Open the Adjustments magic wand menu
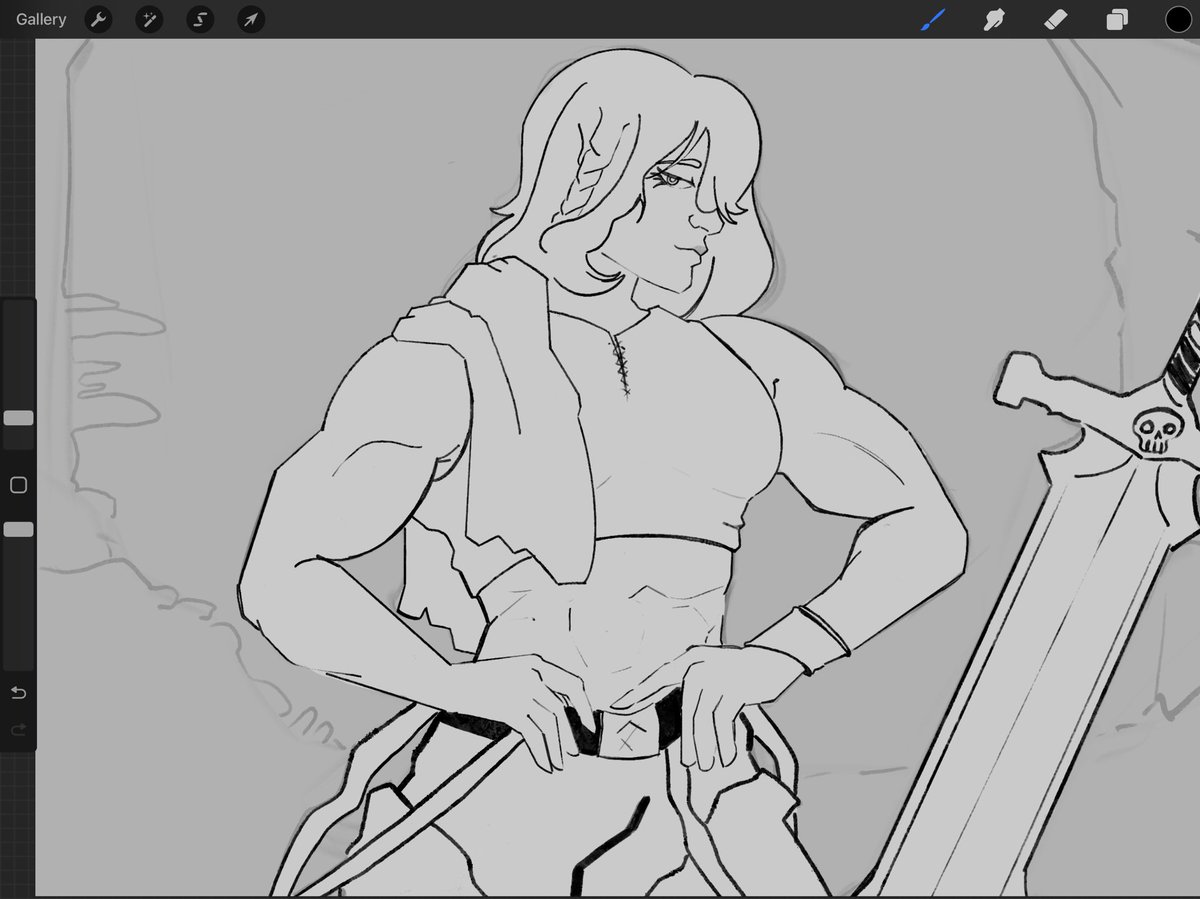Screen dimensions: 1200x899 click(148, 19)
